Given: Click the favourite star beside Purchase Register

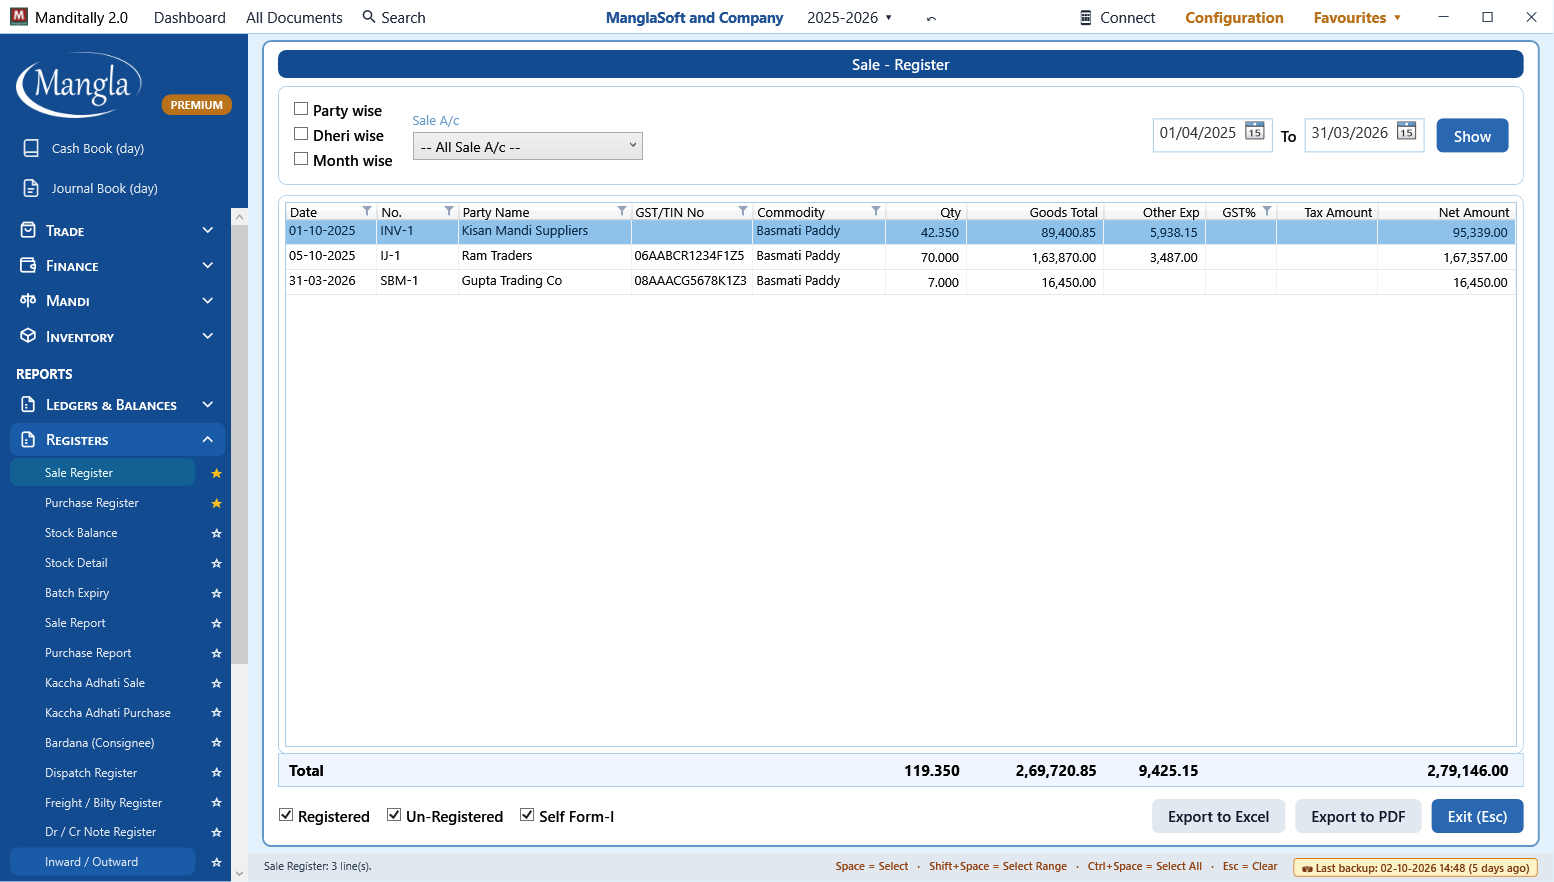Looking at the screenshot, I should click(x=216, y=503).
